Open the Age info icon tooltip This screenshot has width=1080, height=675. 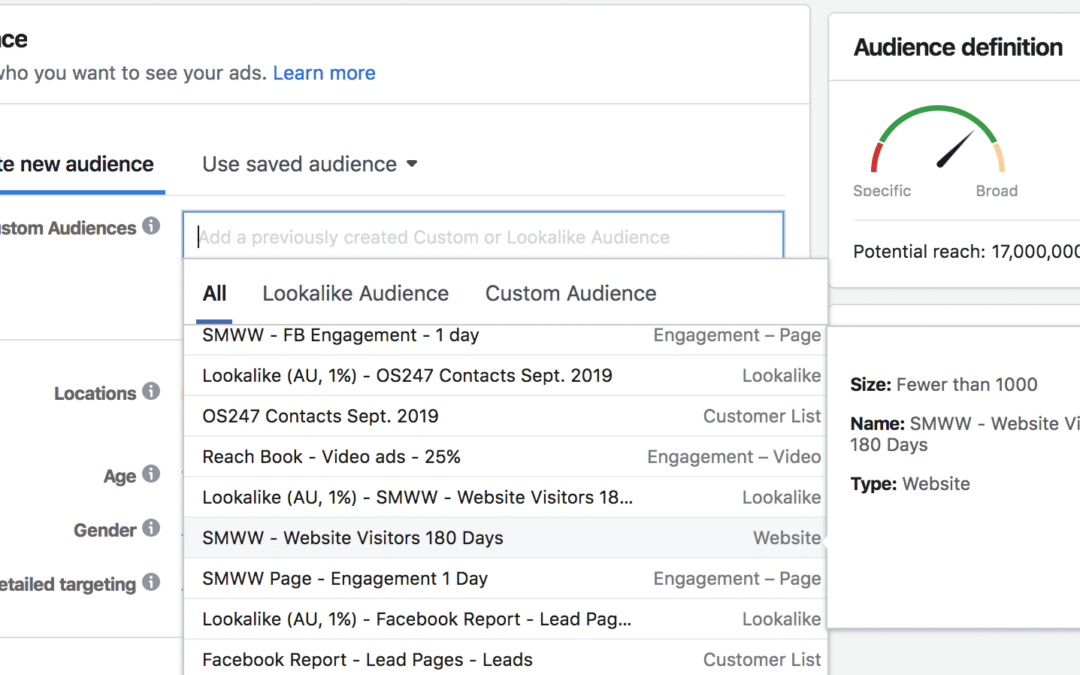(152, 474)
